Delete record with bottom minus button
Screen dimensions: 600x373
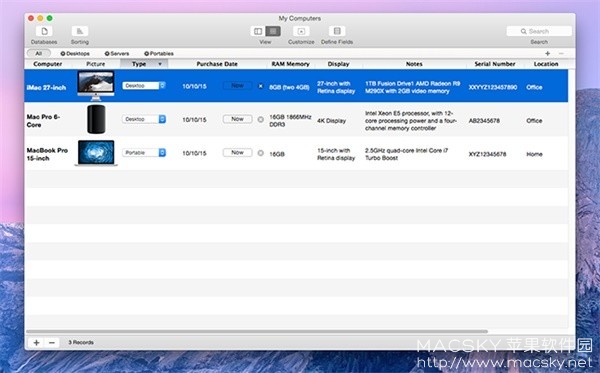pos(52,342)
